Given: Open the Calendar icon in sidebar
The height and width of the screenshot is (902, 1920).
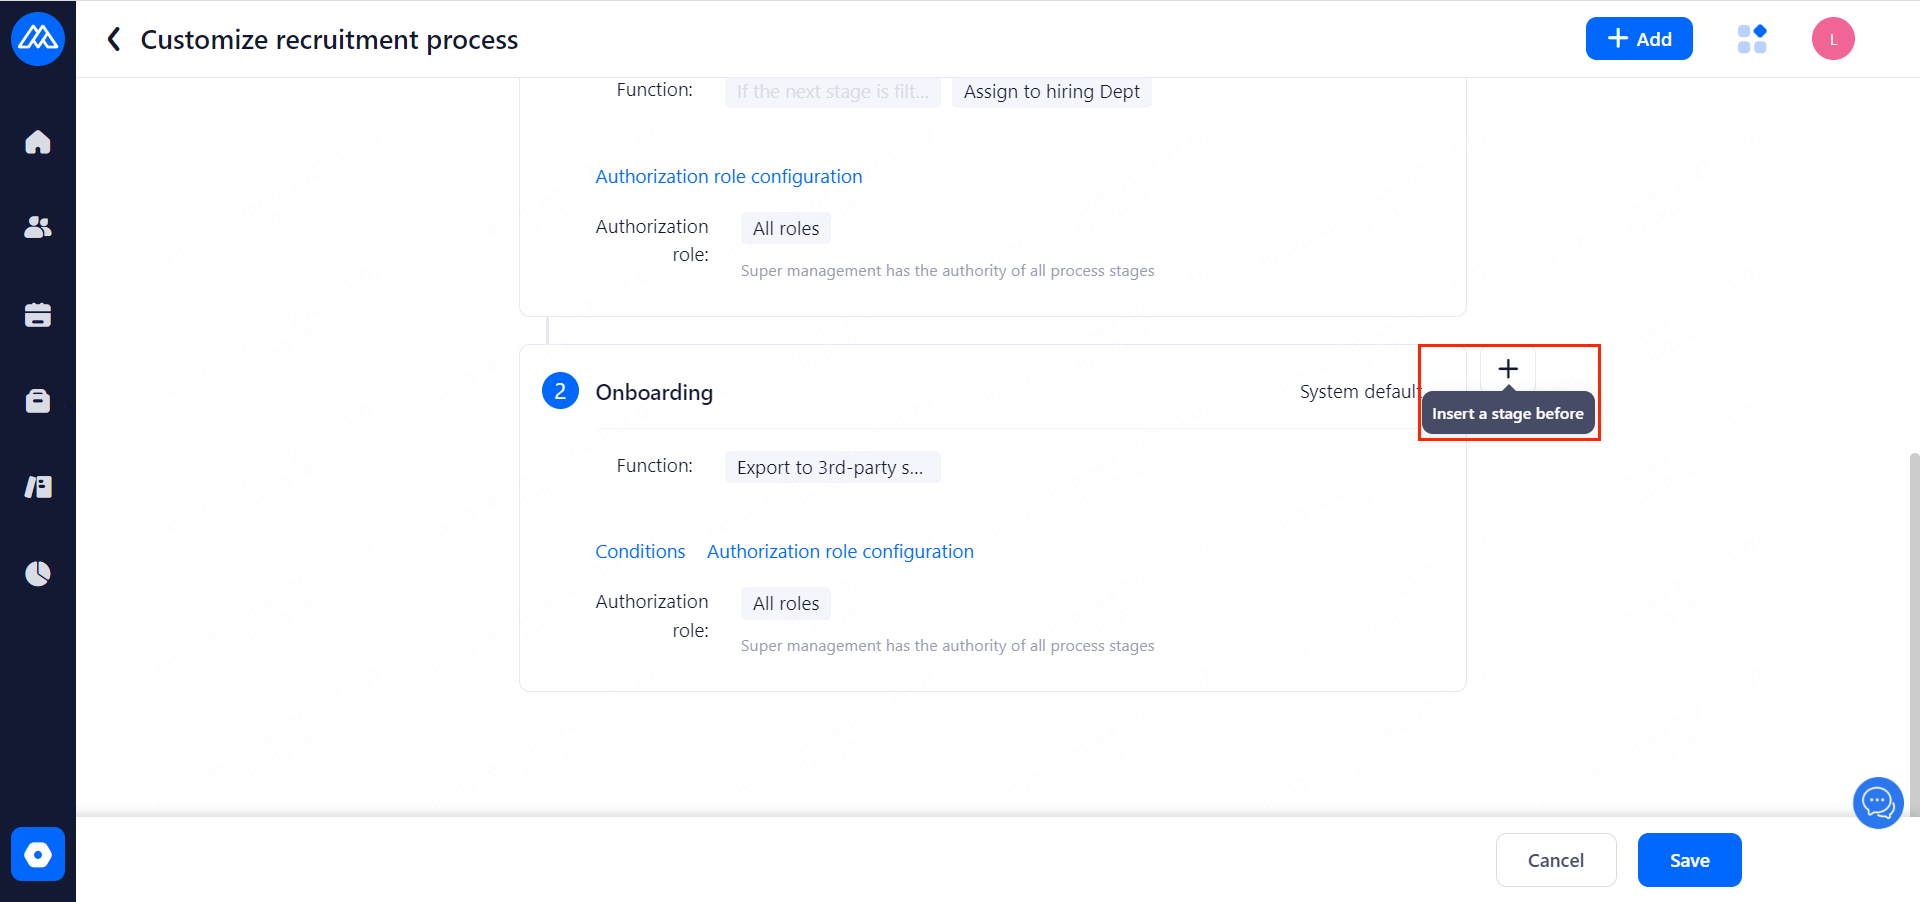Looking at the screenshot, I should coord(38,315).
